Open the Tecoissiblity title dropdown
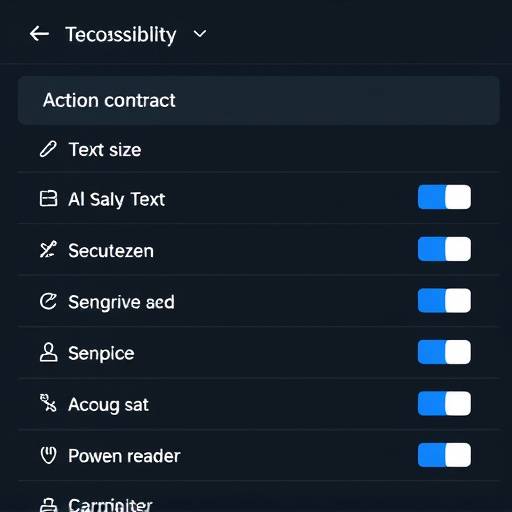Viewport: 512px width, 512px height. point(121,35)
